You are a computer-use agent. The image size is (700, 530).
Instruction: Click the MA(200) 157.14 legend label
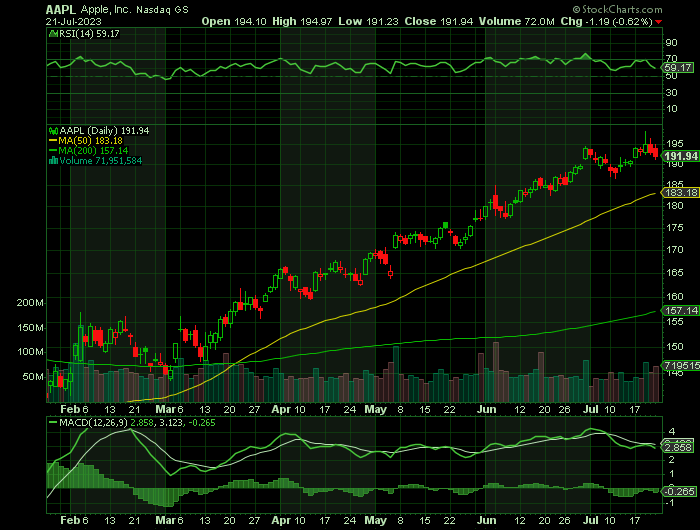pyautogui.click(x=93, y=151)
